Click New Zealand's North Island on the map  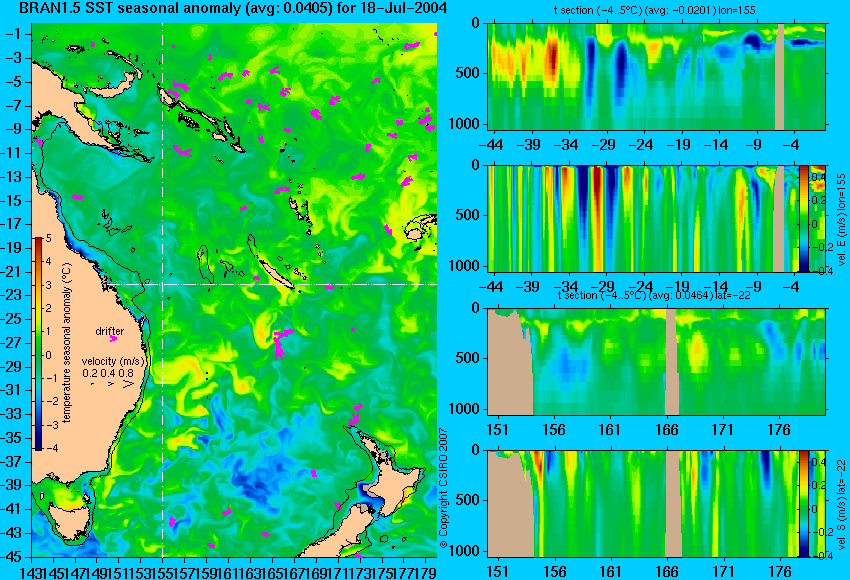[x=395, y=478]
